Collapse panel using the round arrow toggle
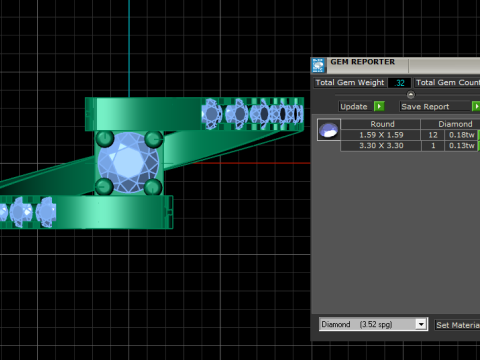Viewport: 480px width, 360px height. tap(411, 95)
